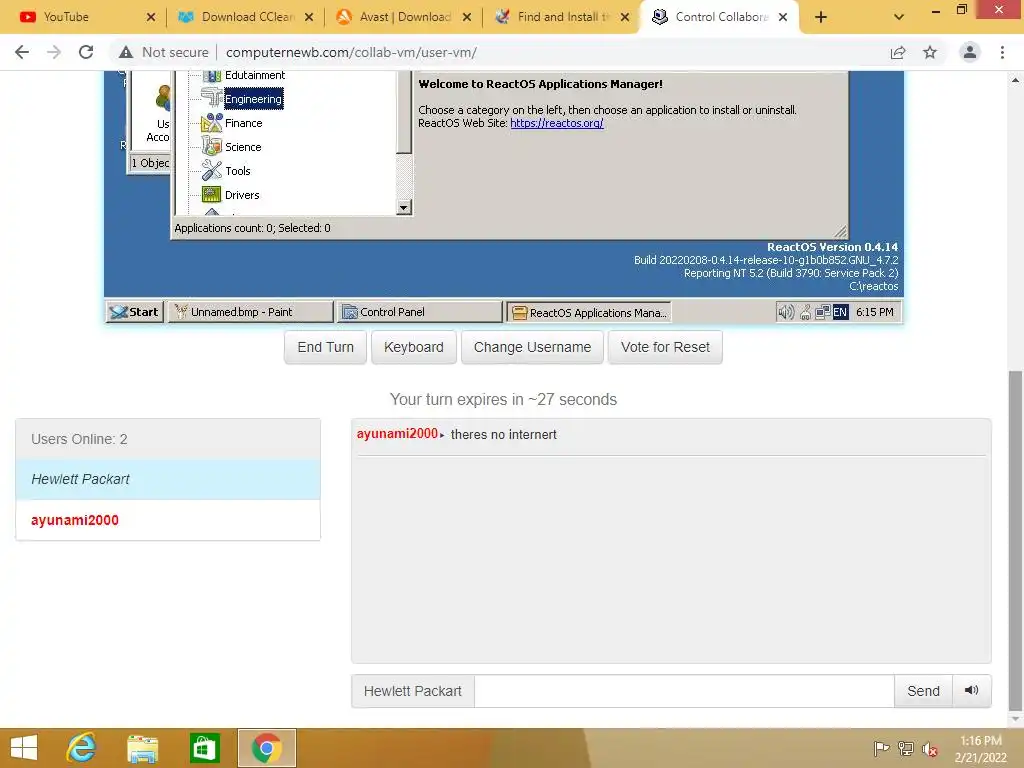Open the ReactOS Start menu
This screenshot has height=768, width=1024.
[x=135, y=312]
